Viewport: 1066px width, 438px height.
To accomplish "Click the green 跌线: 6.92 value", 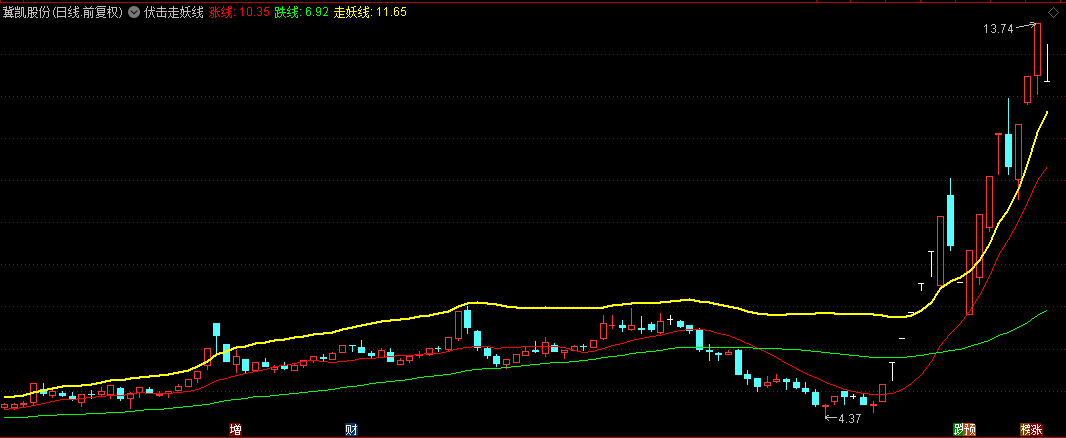I will tap(301, 12).
